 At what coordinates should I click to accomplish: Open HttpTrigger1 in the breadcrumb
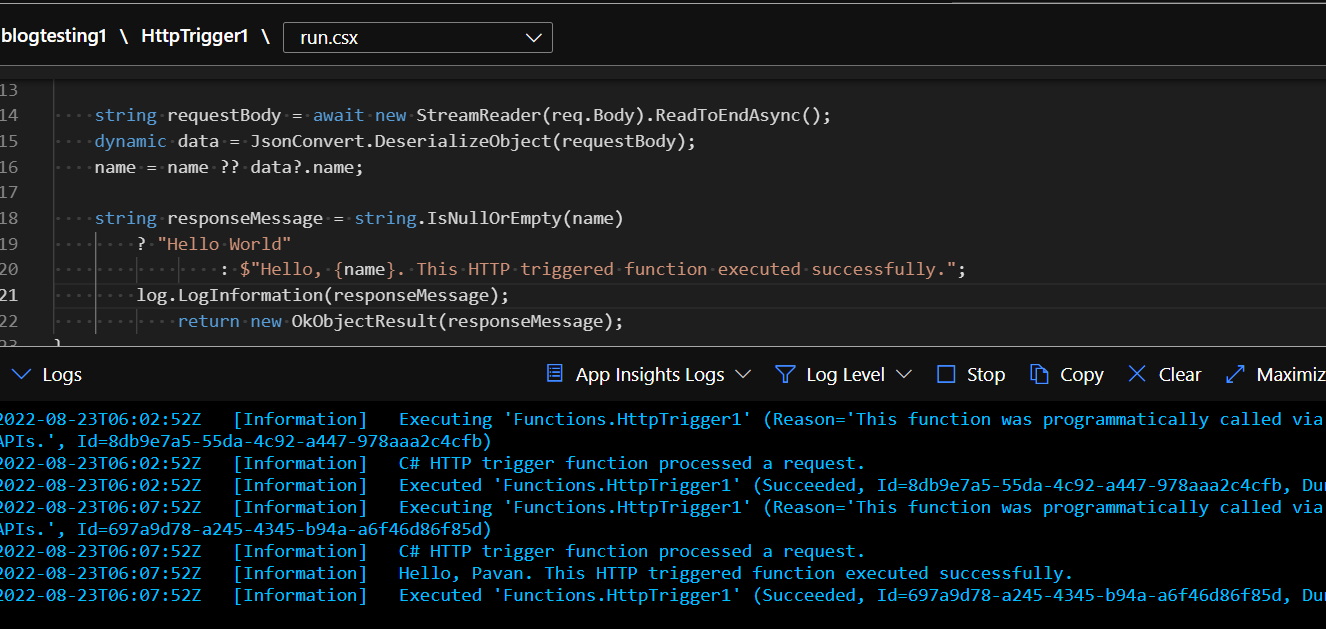click(194, 37)
